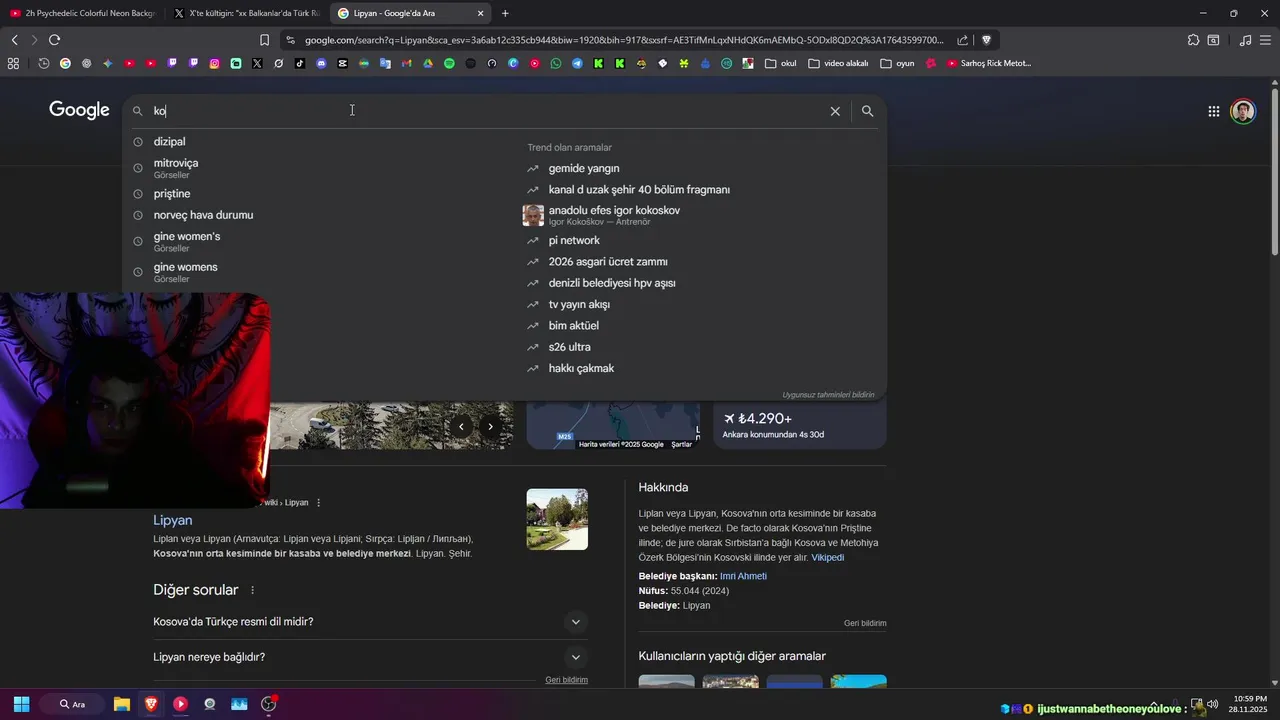The height and width of the screenshot is (720, 1280).
Task: Switch to the X'te kültigin tab
Action: tap(246, 13)
